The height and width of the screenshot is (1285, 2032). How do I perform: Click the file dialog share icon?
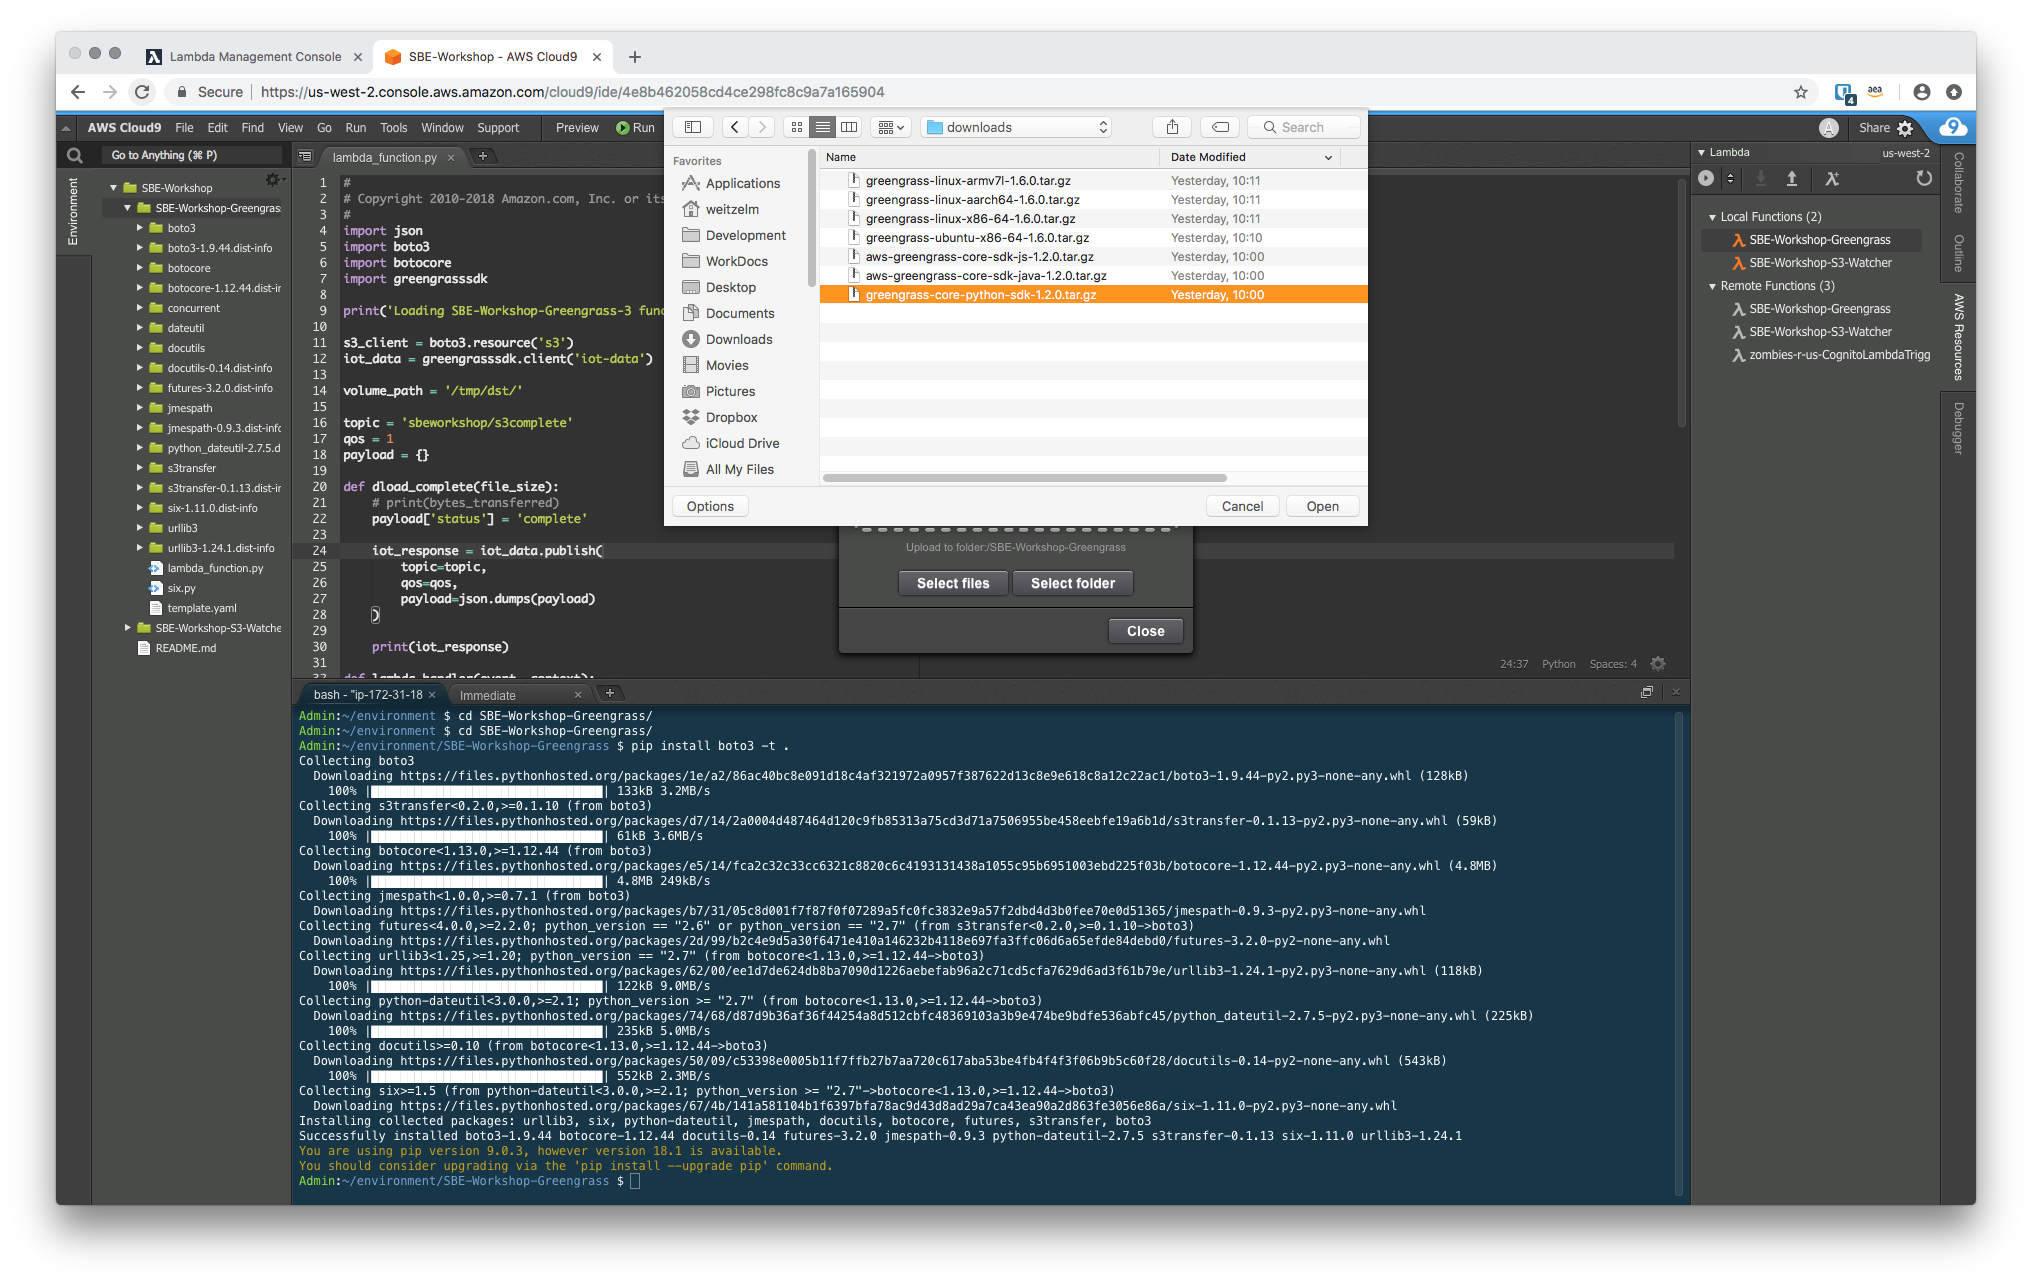pyautogui.click(x=1172, y=127)
